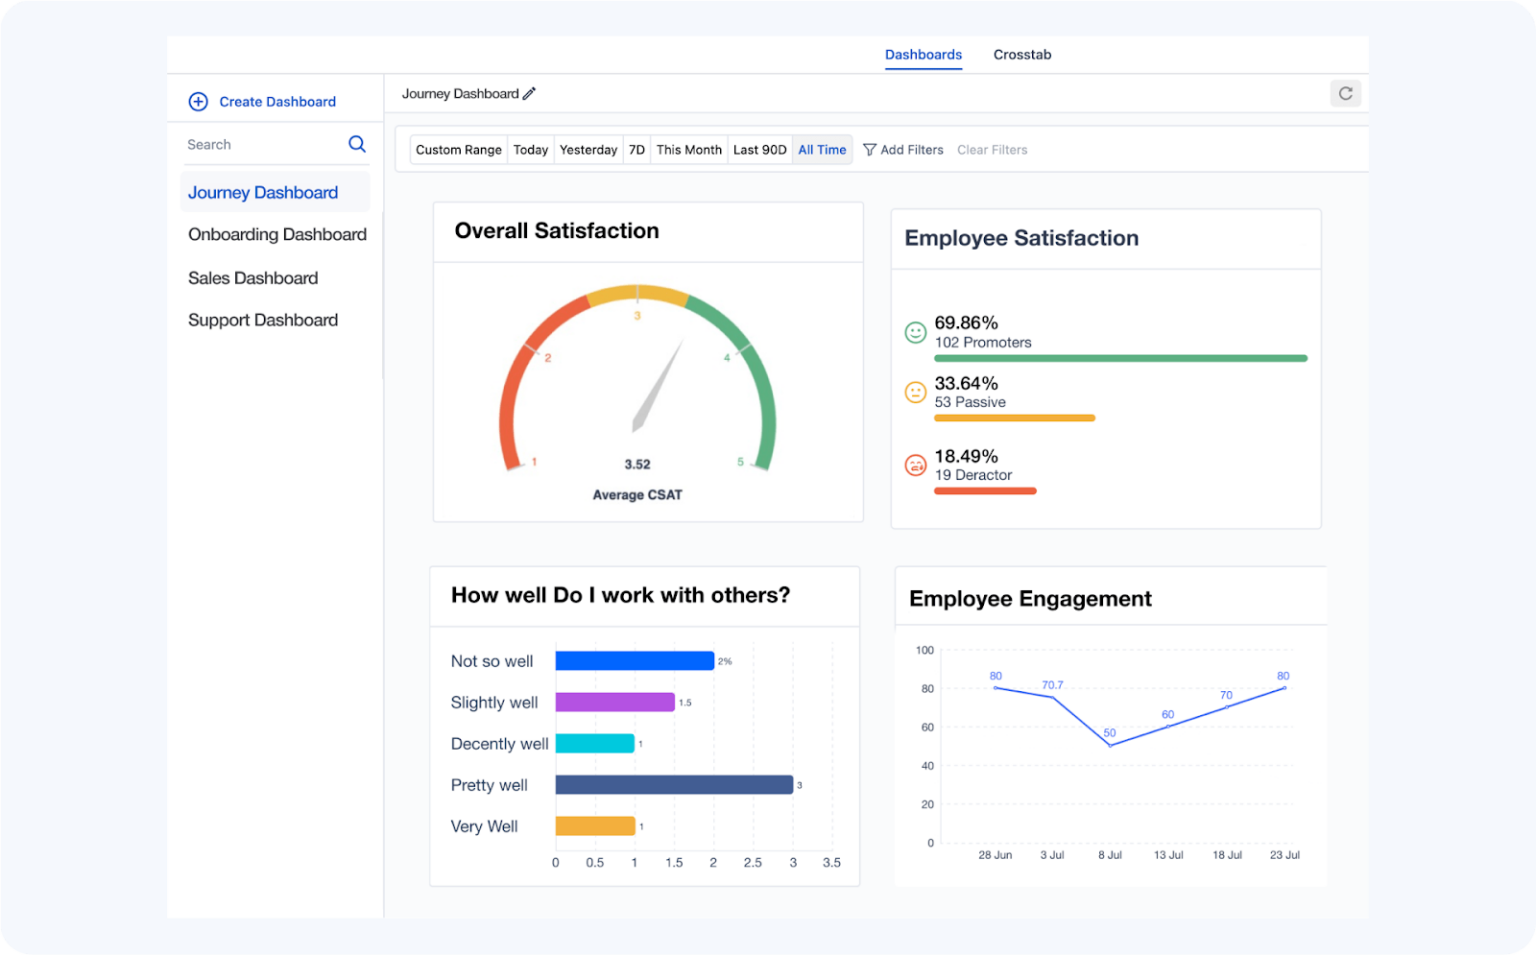Viewport: 1536px width, 955px height.
Task: Switch the date filter to Yesterday
Action: click(588, 149)
